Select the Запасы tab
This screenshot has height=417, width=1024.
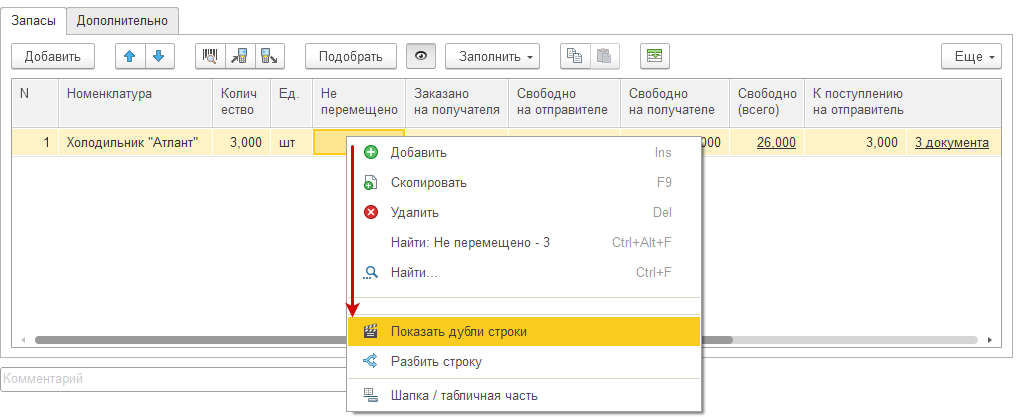pyautogui.click(x=33, y=19)
